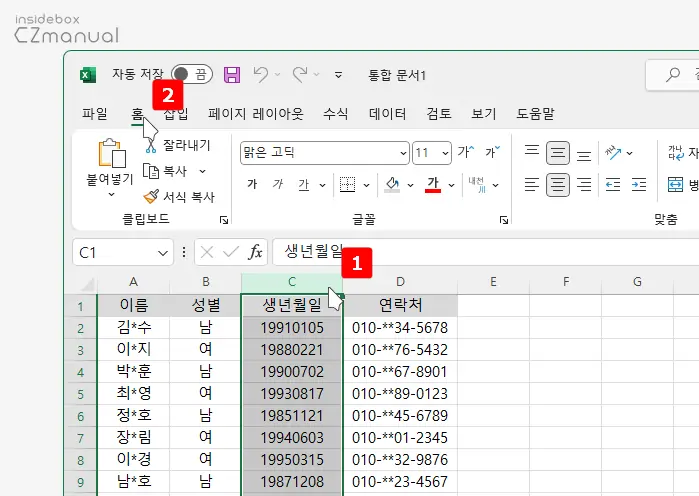This screenshot has height=496, width=699.
Task: Open the font size 11 dropdown
Action: [x=445, y=153]
